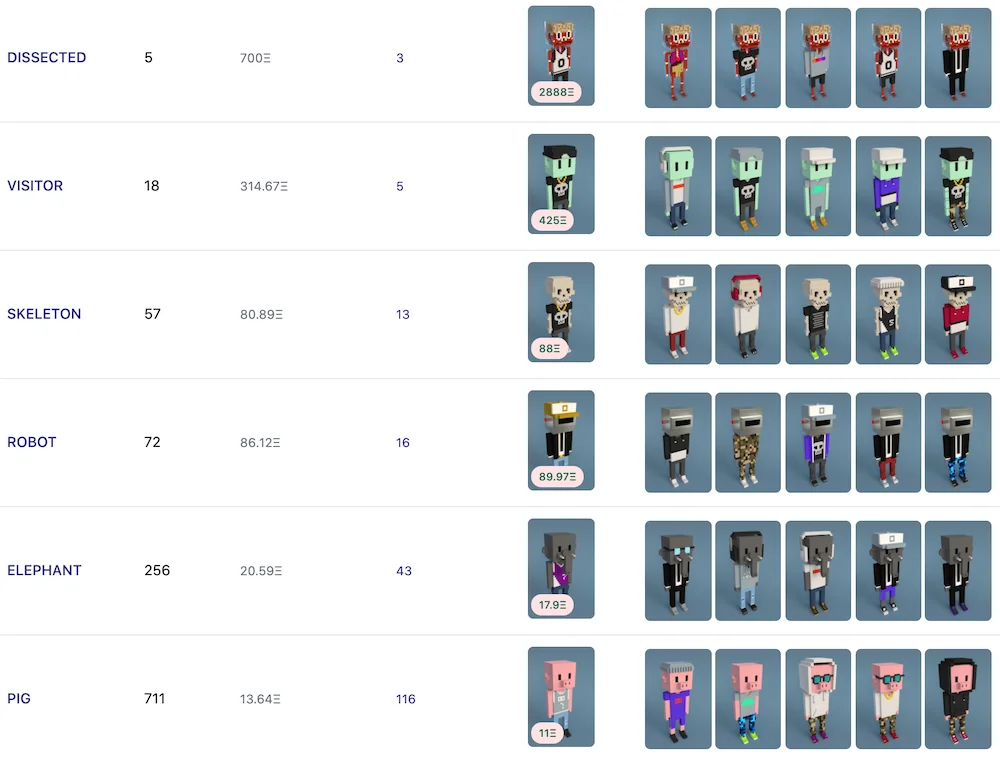Open the DISSECTED type link
The width and height of the screenshot is (1000, 757).
pyautogui.click(x=47, y=57)
